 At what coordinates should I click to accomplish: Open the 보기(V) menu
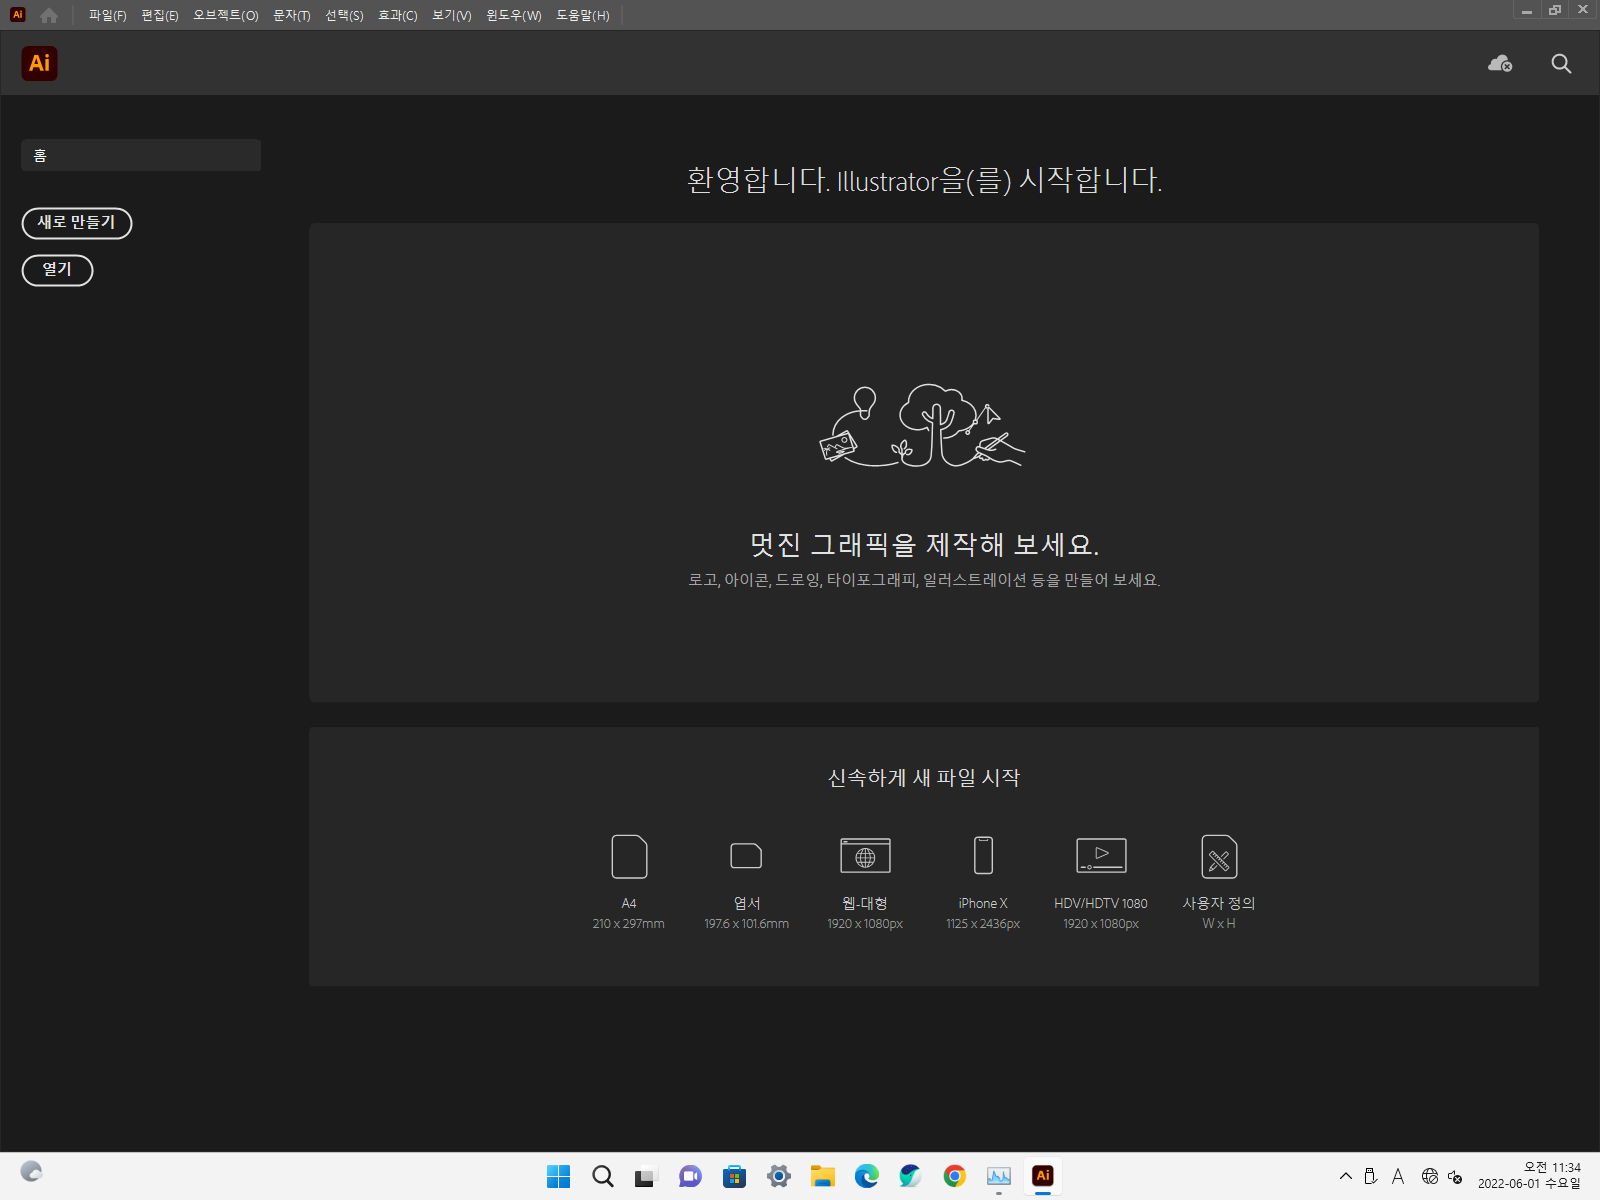tap(452, 15)
